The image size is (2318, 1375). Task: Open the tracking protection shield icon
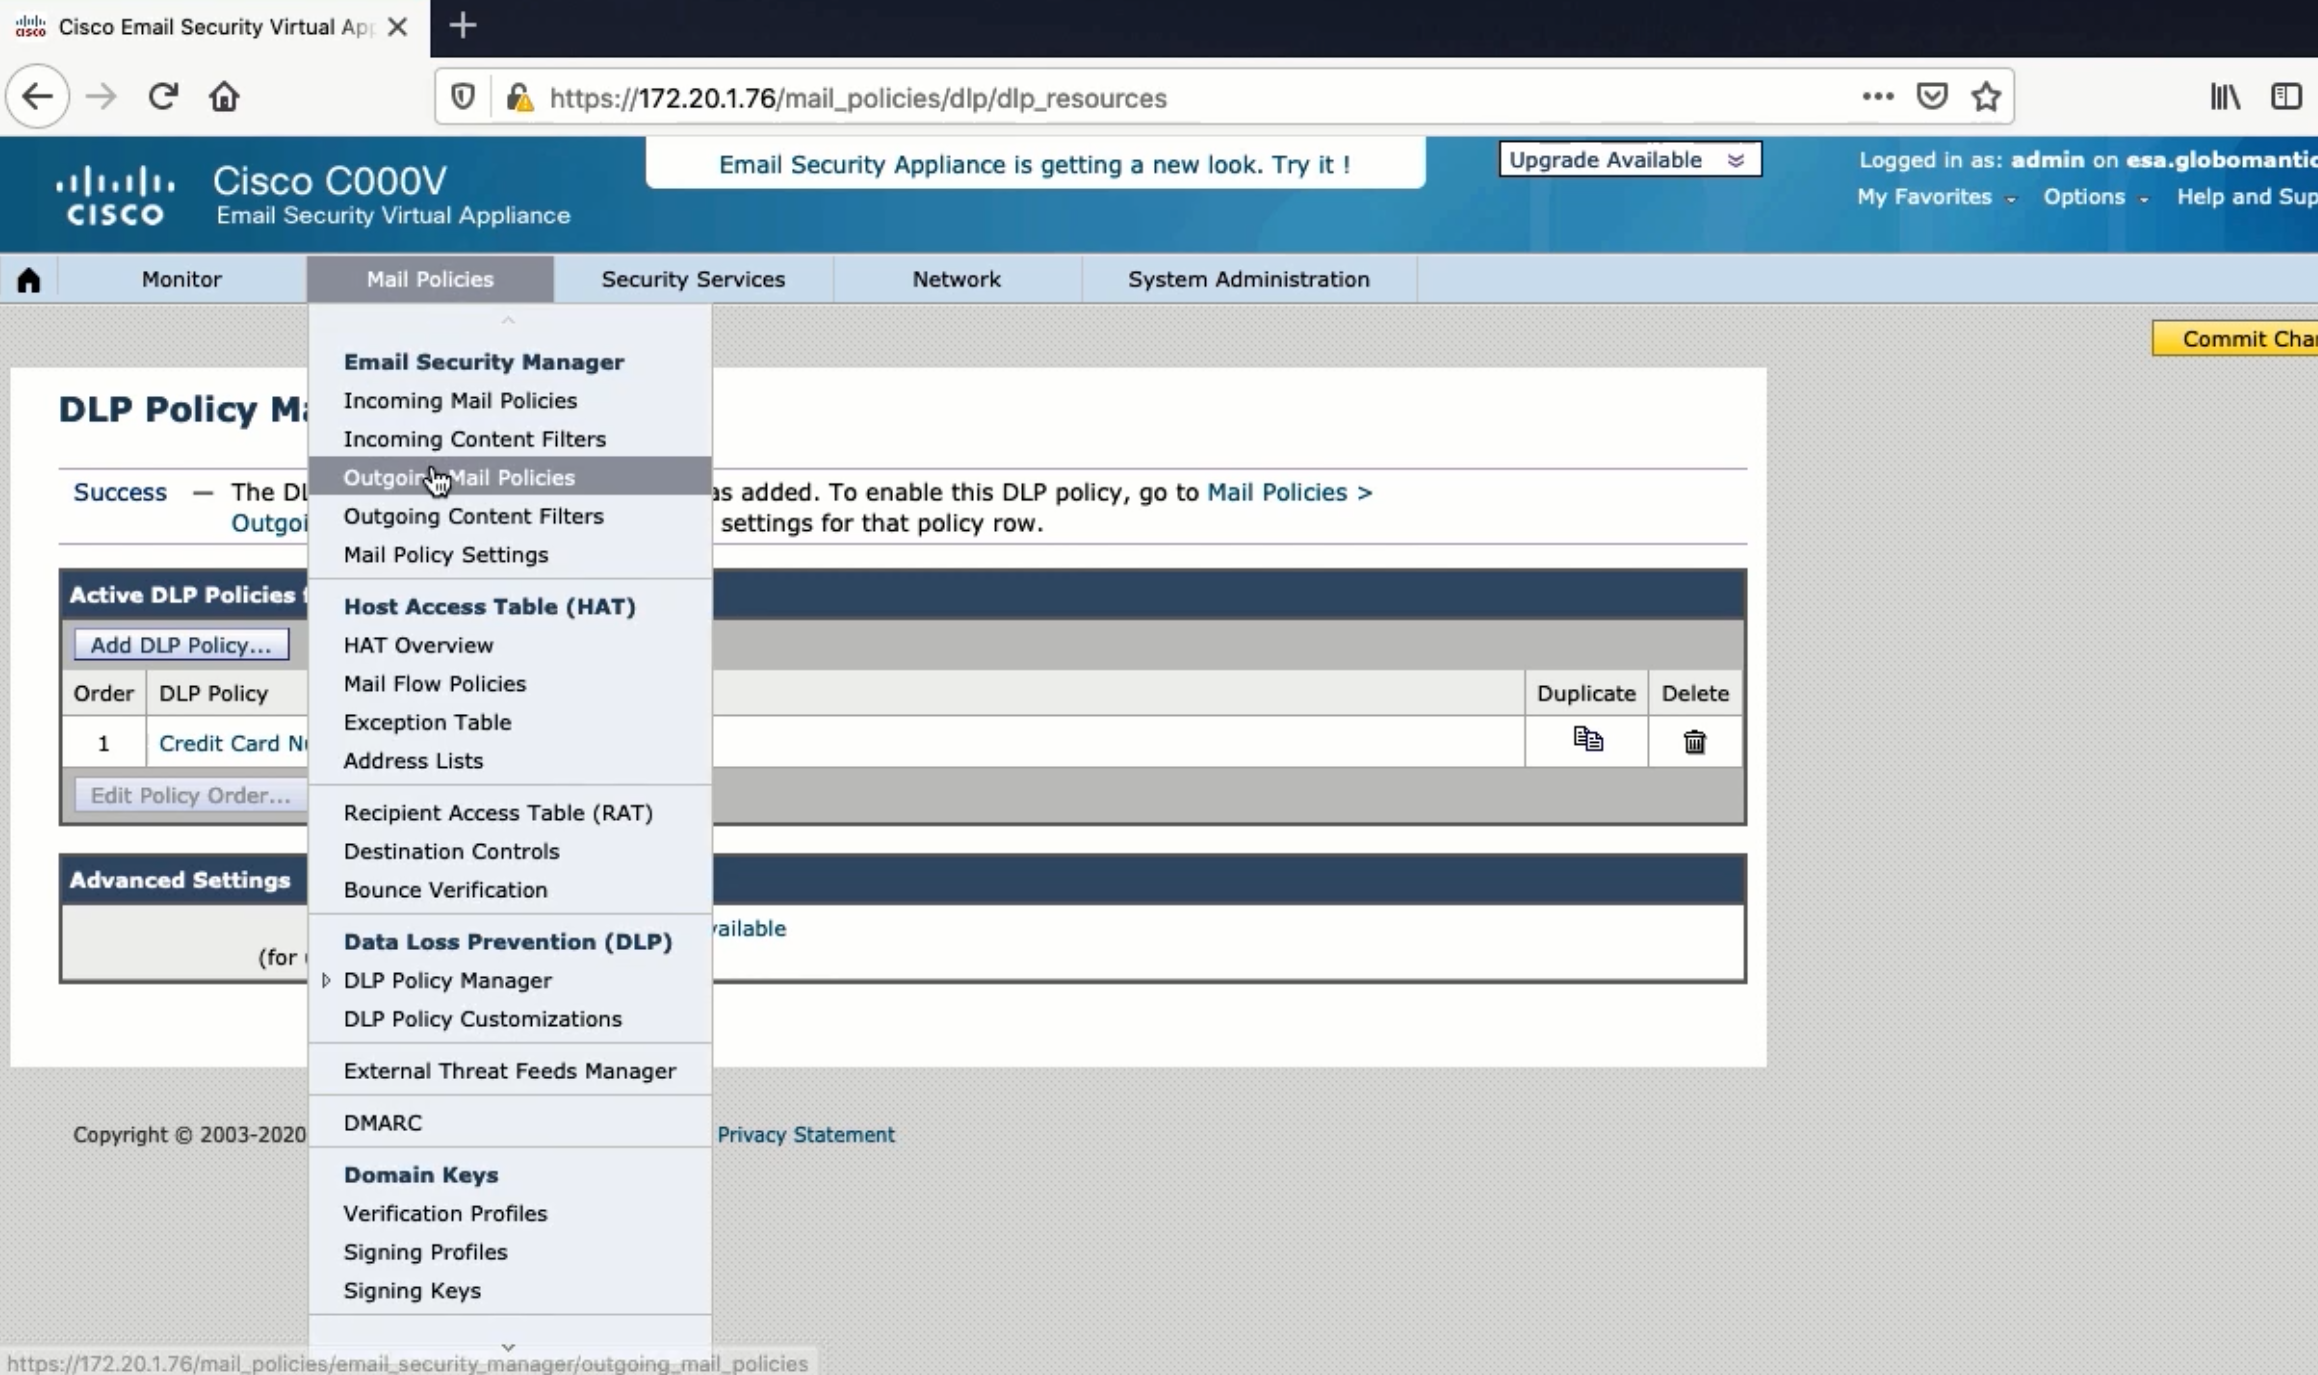pyautogui.click(x=463, y=97)
